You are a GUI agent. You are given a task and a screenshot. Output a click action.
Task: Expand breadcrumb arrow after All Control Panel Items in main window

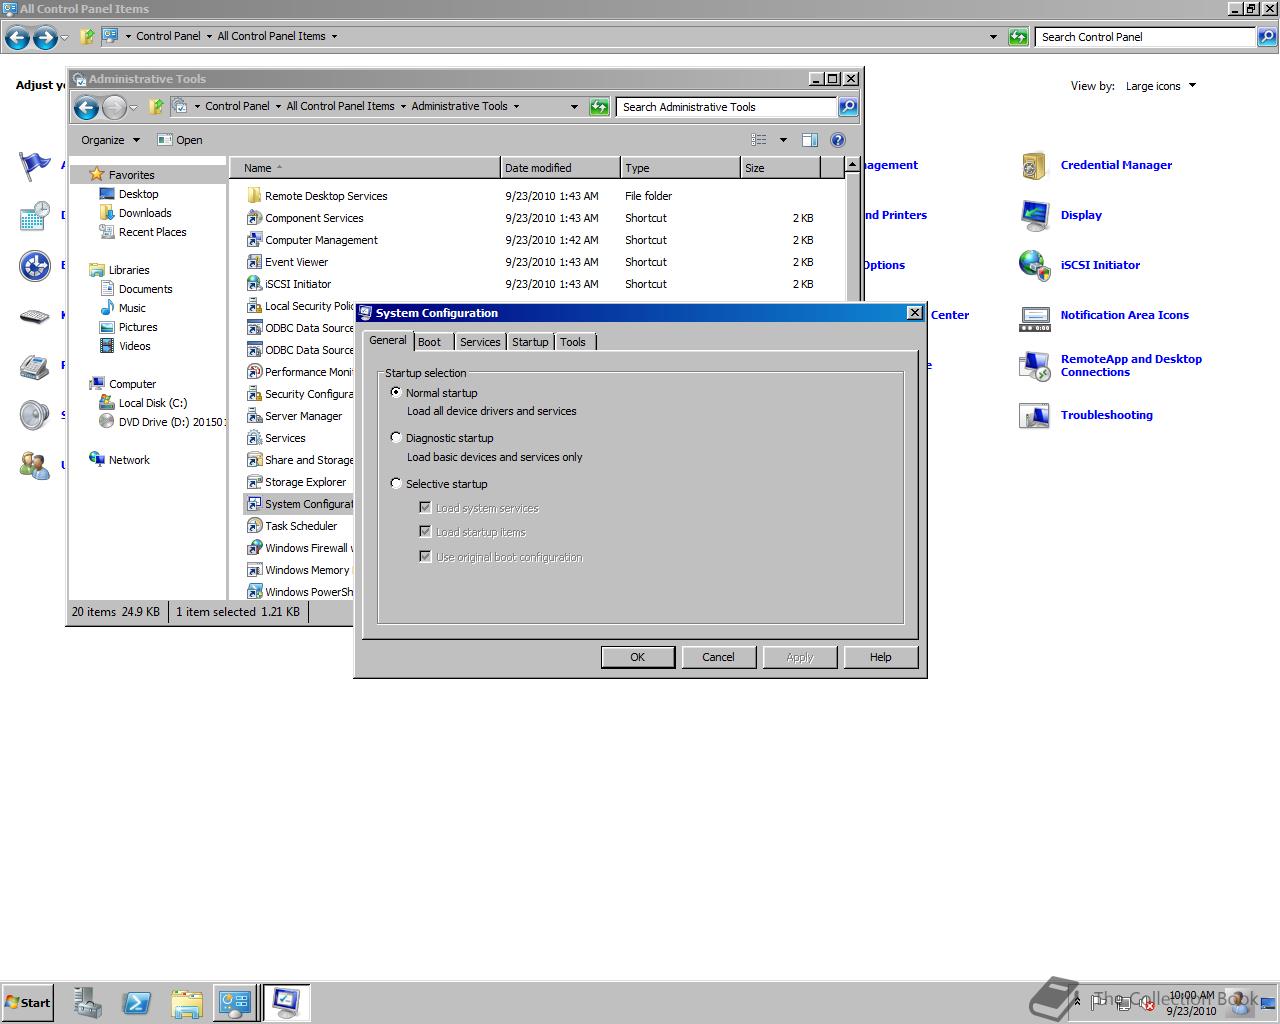pos(334,36)
